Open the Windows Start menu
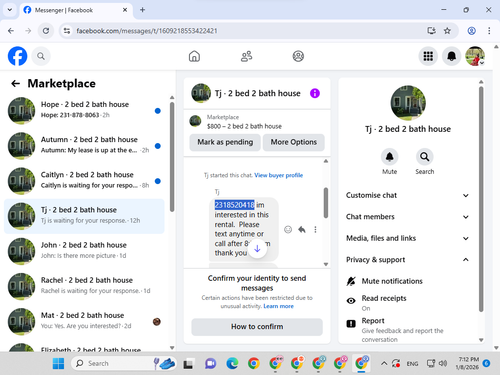 point(58,363)
